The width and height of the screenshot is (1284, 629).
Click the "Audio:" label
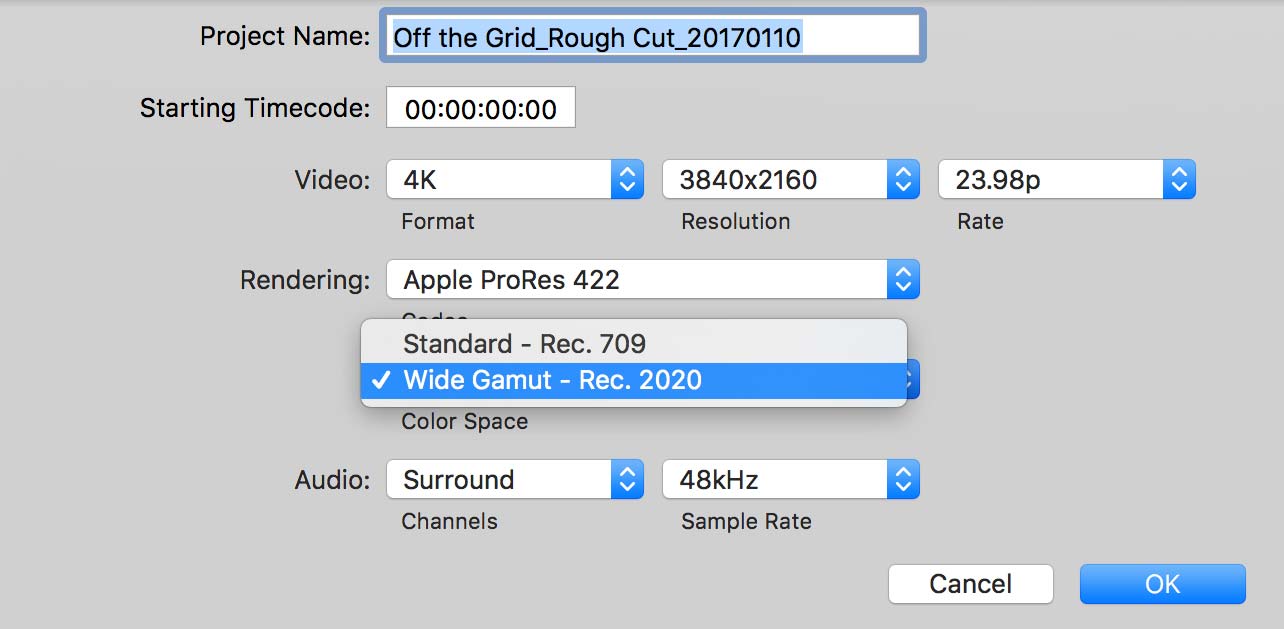click(x=332, y=480)
